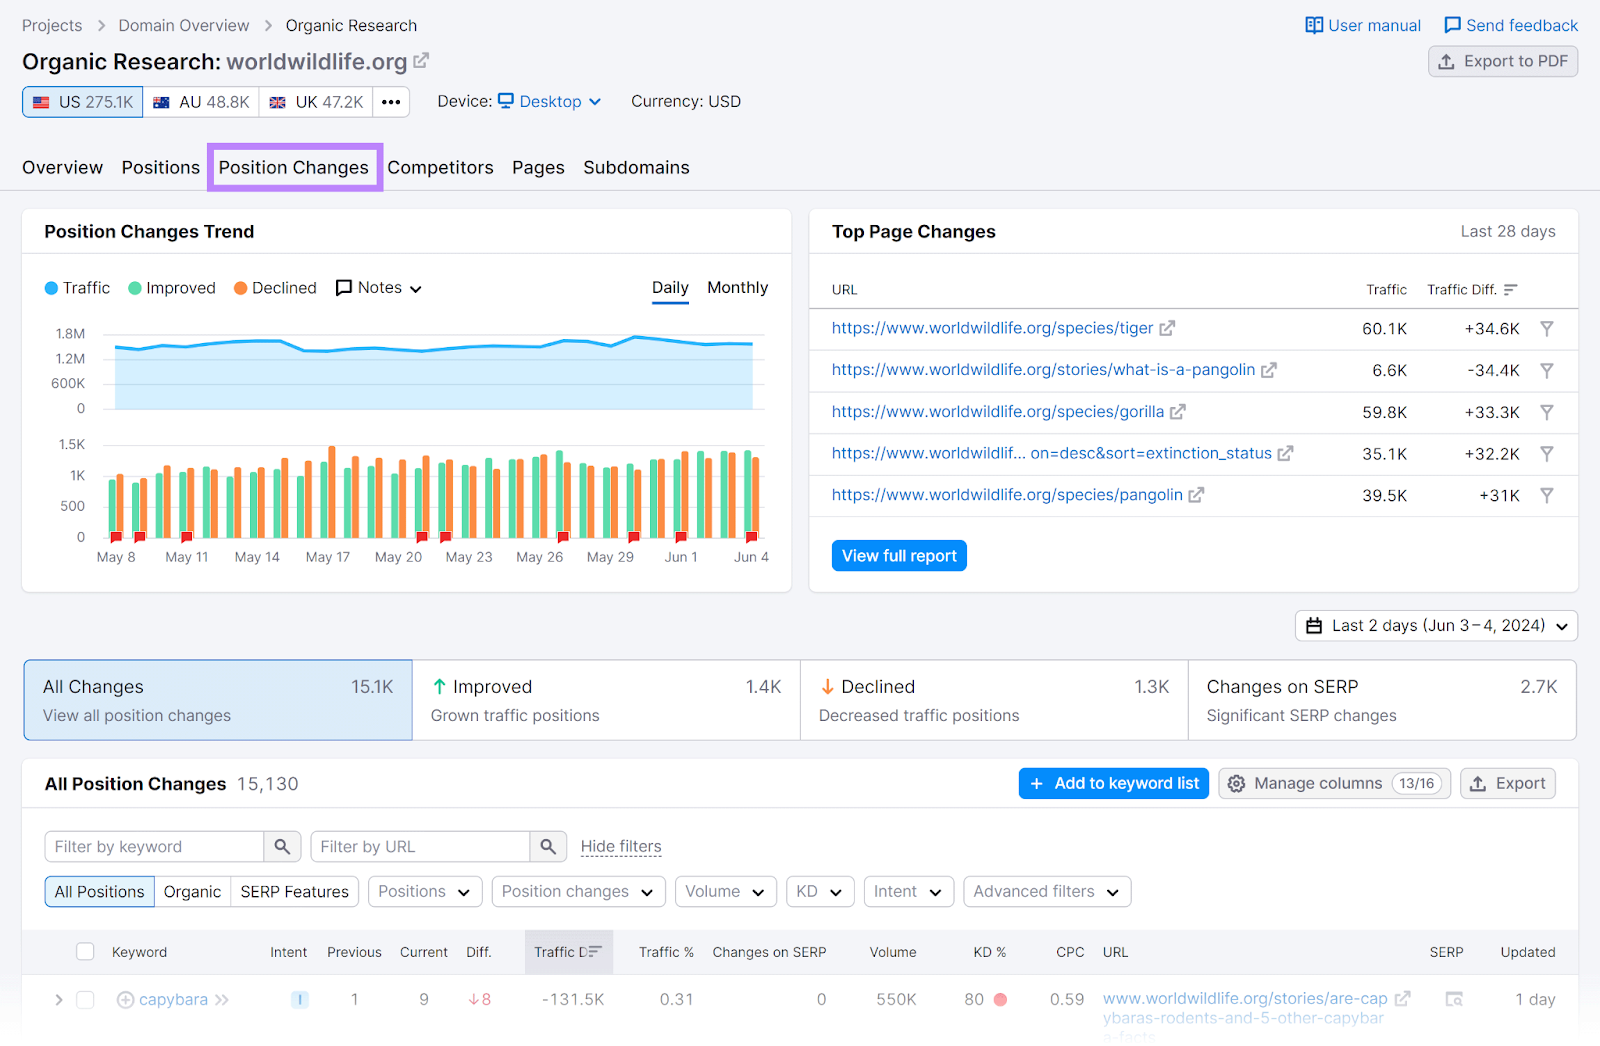The height and width of the screenshot is (1046, 1600).
Task: Switch chart to Monthly view
Action: coord(738,288)
